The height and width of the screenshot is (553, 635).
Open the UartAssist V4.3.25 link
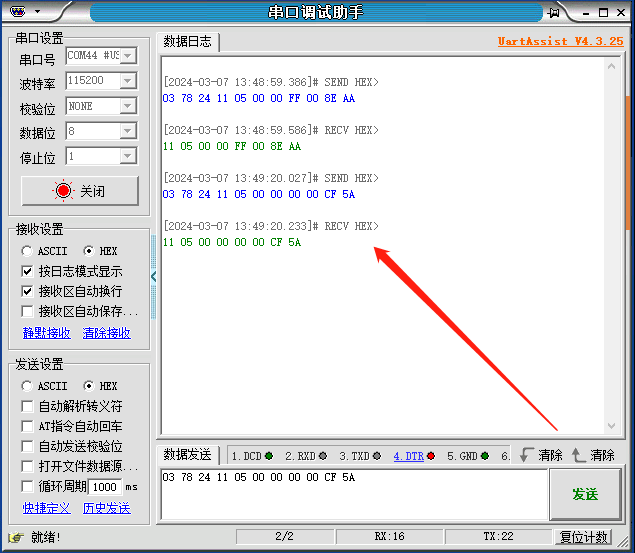pyautogui.click(x=560, y=41)
